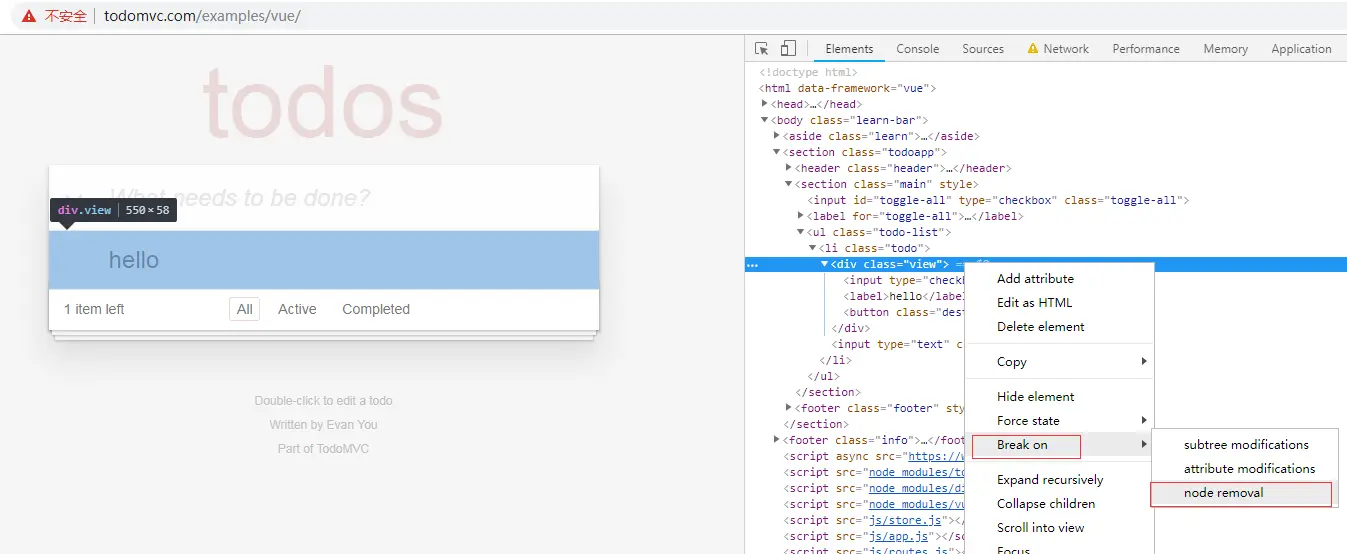Select the Completed filter link
This screenshot has height=554, width=1347.
376,309
